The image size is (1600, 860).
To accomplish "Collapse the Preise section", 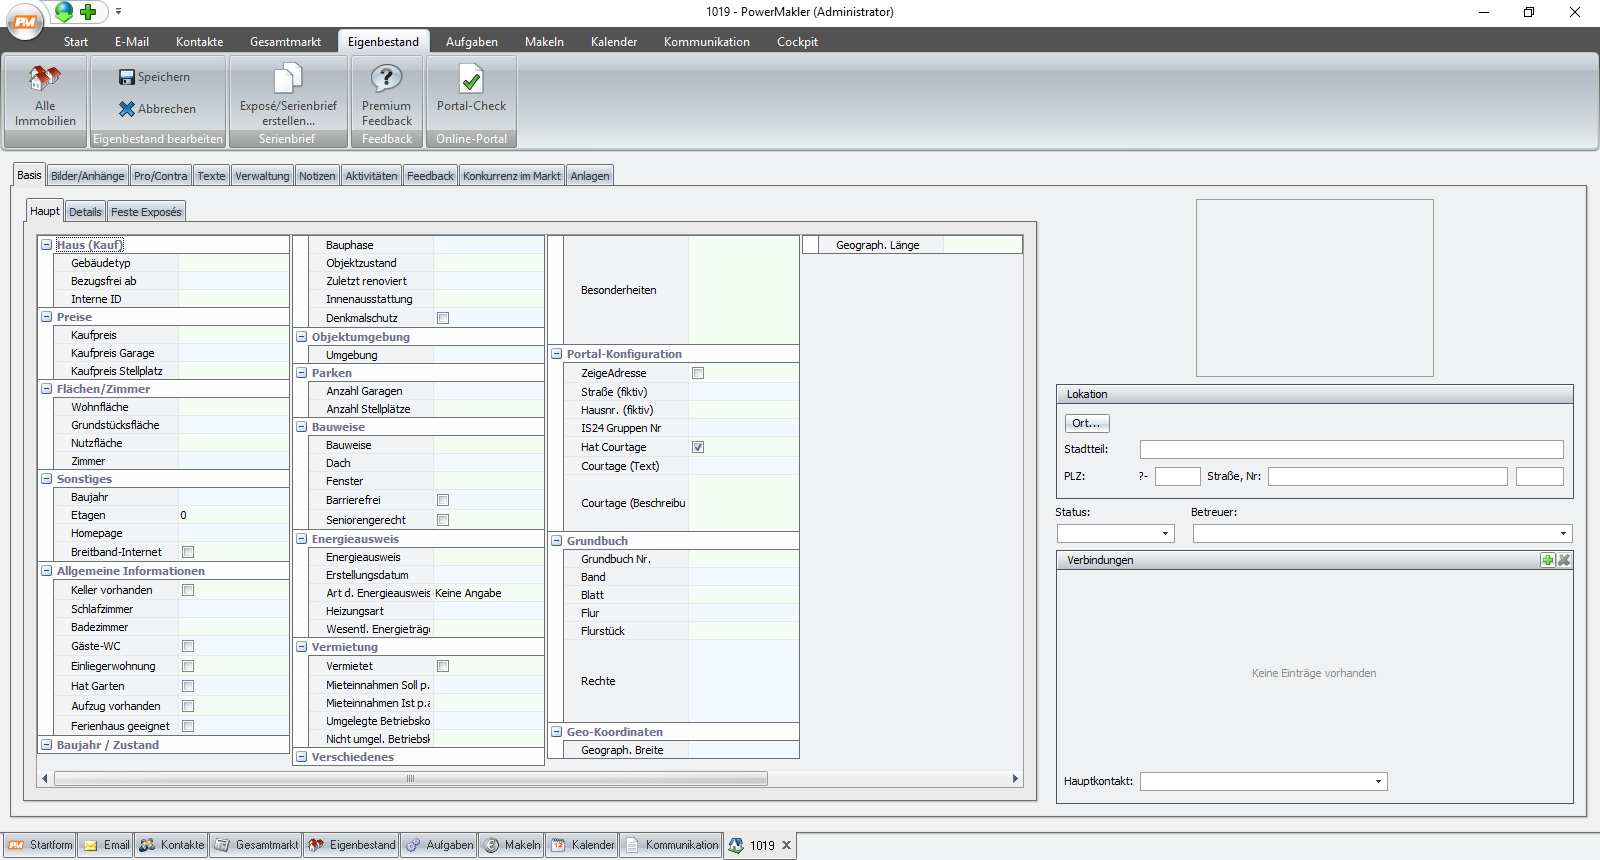I will (46, 317).
